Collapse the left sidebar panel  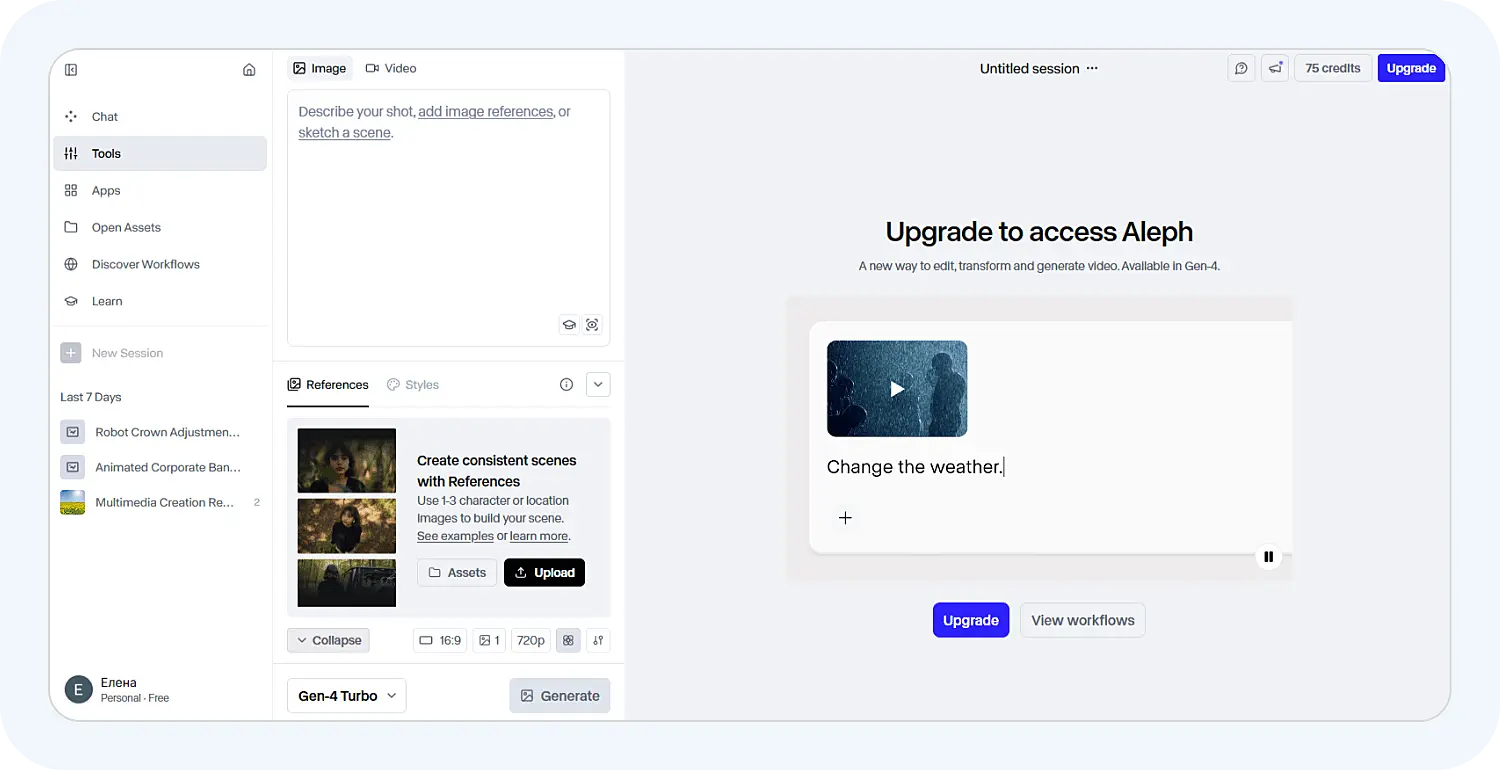point(71,70)
